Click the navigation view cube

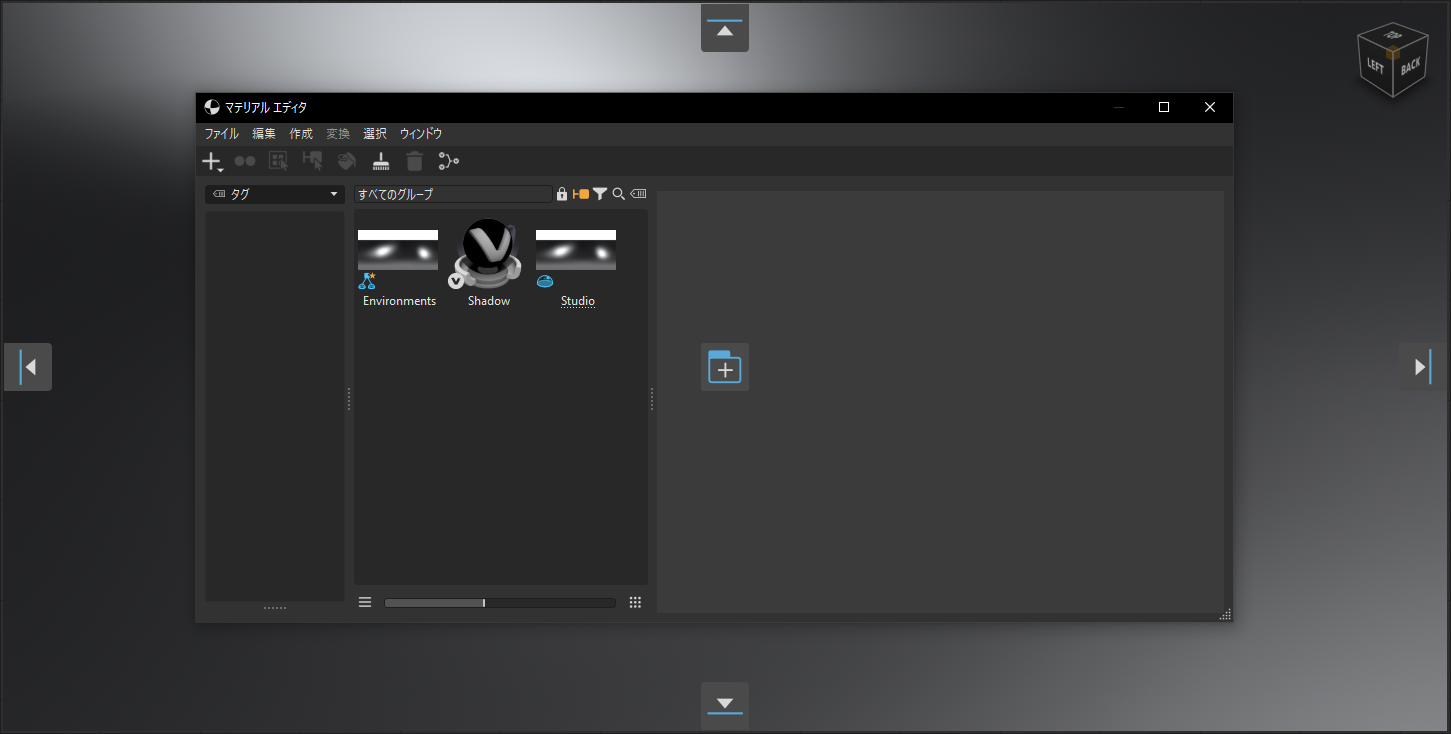1391,60
